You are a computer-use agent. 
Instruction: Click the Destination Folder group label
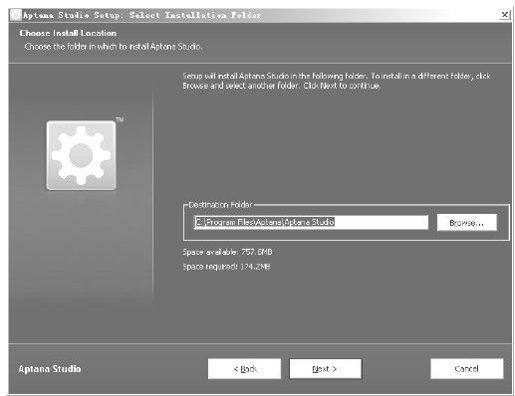pyautogui.click(x=220, y=205)
